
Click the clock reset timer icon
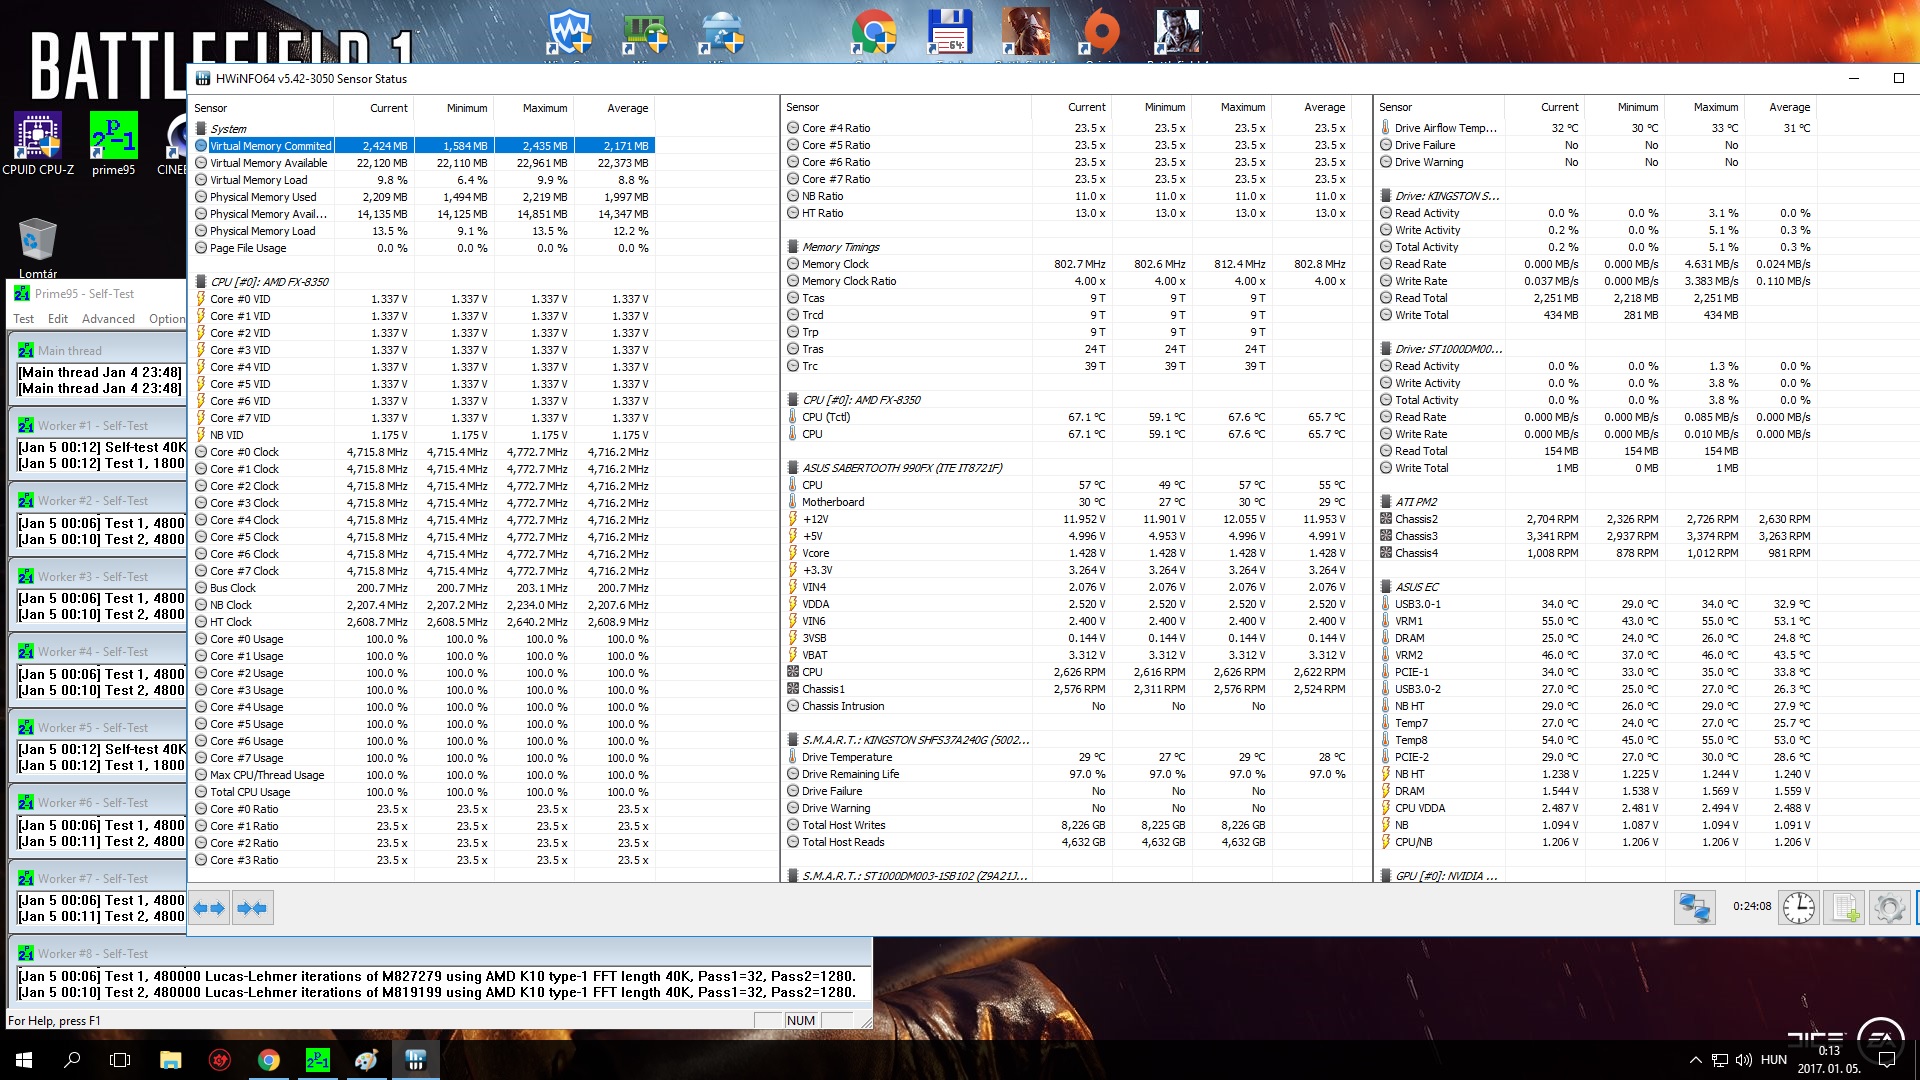tap(1798, 908)
